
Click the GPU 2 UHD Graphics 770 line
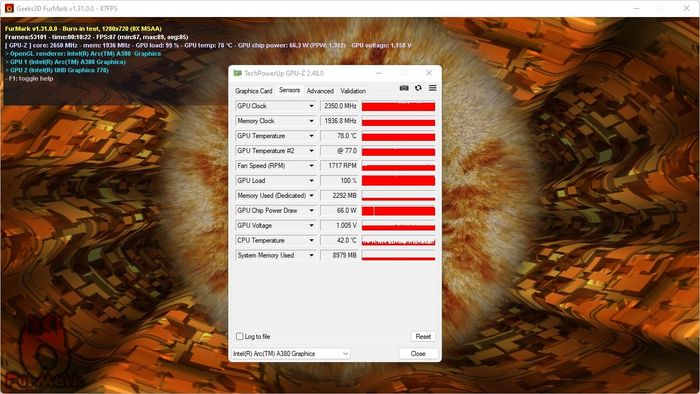coord(57,70)
